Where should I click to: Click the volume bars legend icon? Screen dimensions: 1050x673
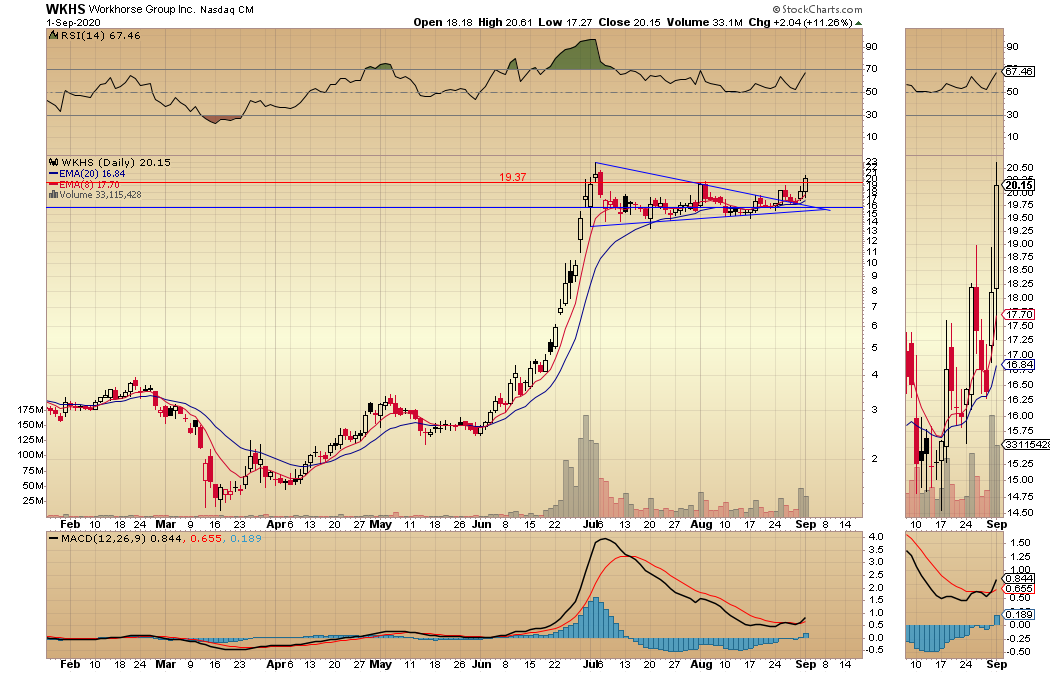pyautogui.click(x=54, y=195)
